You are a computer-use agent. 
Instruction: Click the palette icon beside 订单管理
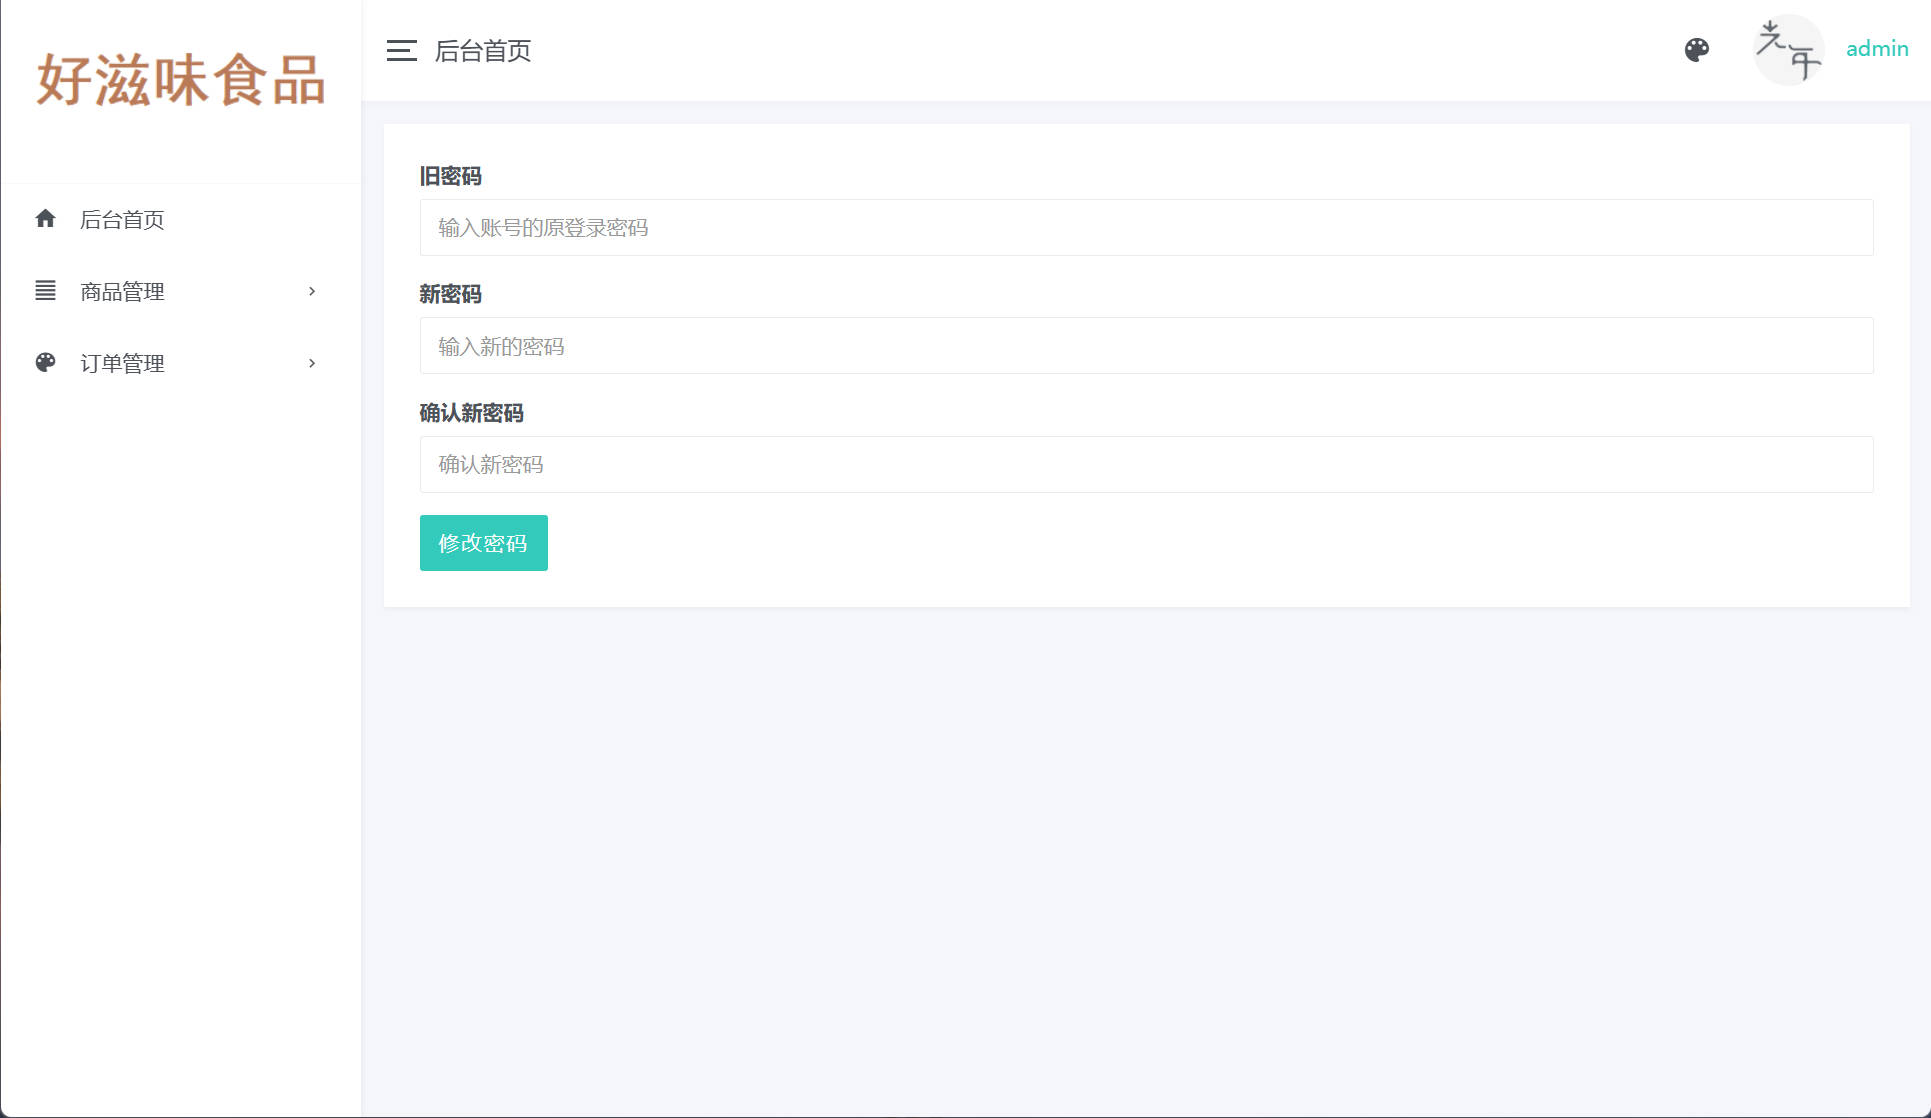46,363
